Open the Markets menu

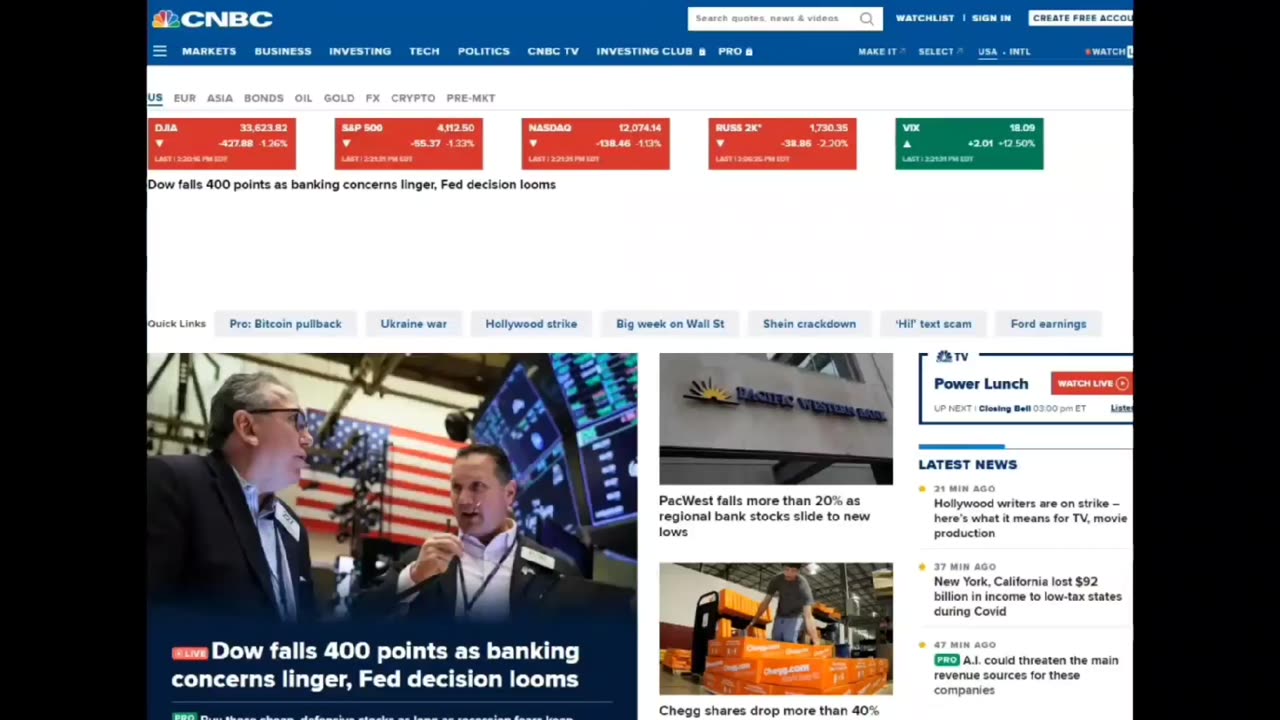209,51
